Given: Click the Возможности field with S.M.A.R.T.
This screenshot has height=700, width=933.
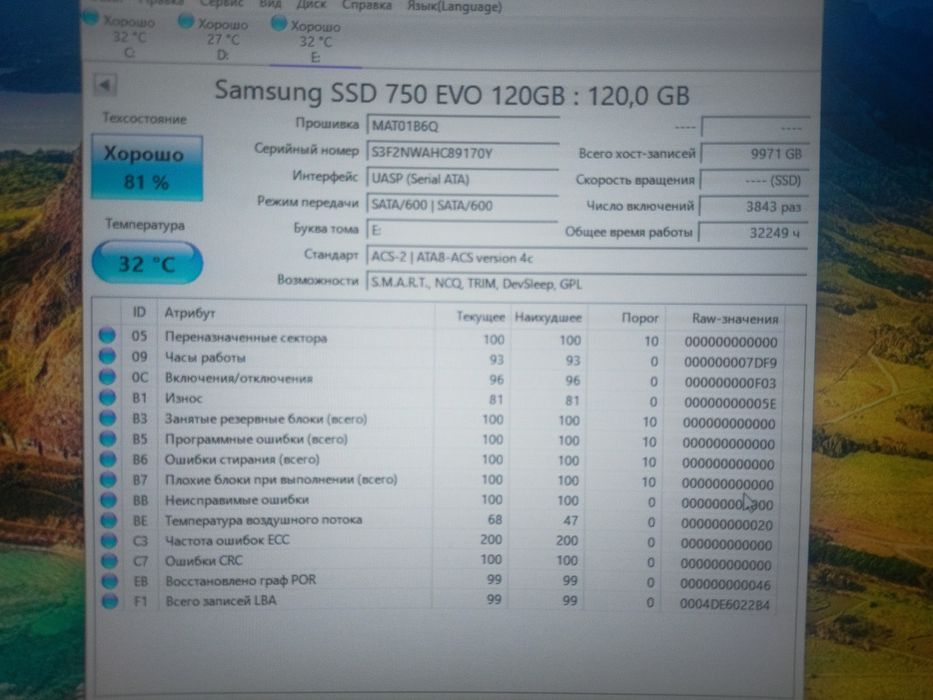Looking at the screenshot, I should (586, 283).
